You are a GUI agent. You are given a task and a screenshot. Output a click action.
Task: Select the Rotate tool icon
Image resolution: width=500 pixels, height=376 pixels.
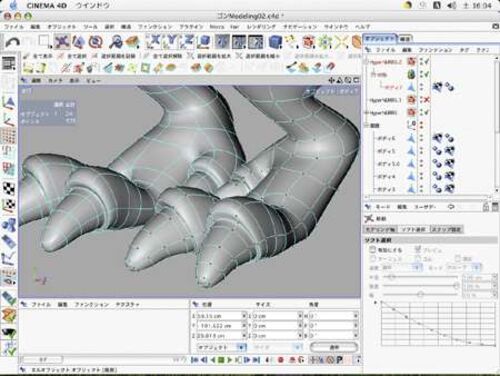(x=96, y=42)
